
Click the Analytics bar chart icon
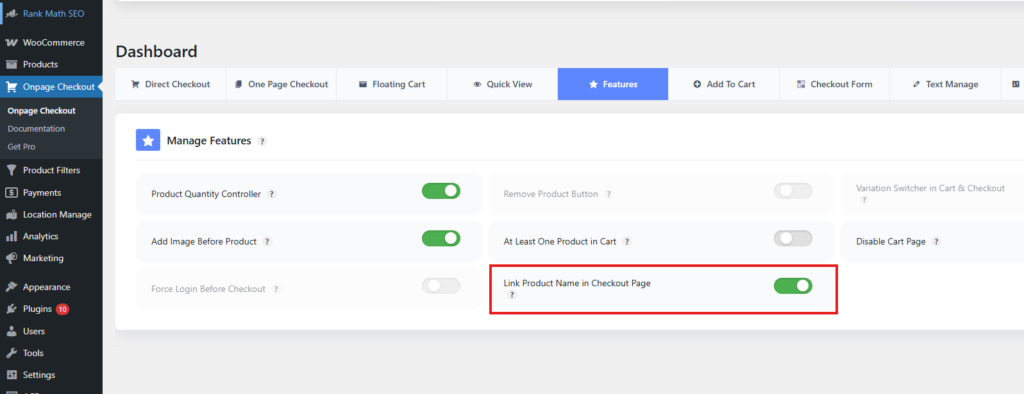11,237
